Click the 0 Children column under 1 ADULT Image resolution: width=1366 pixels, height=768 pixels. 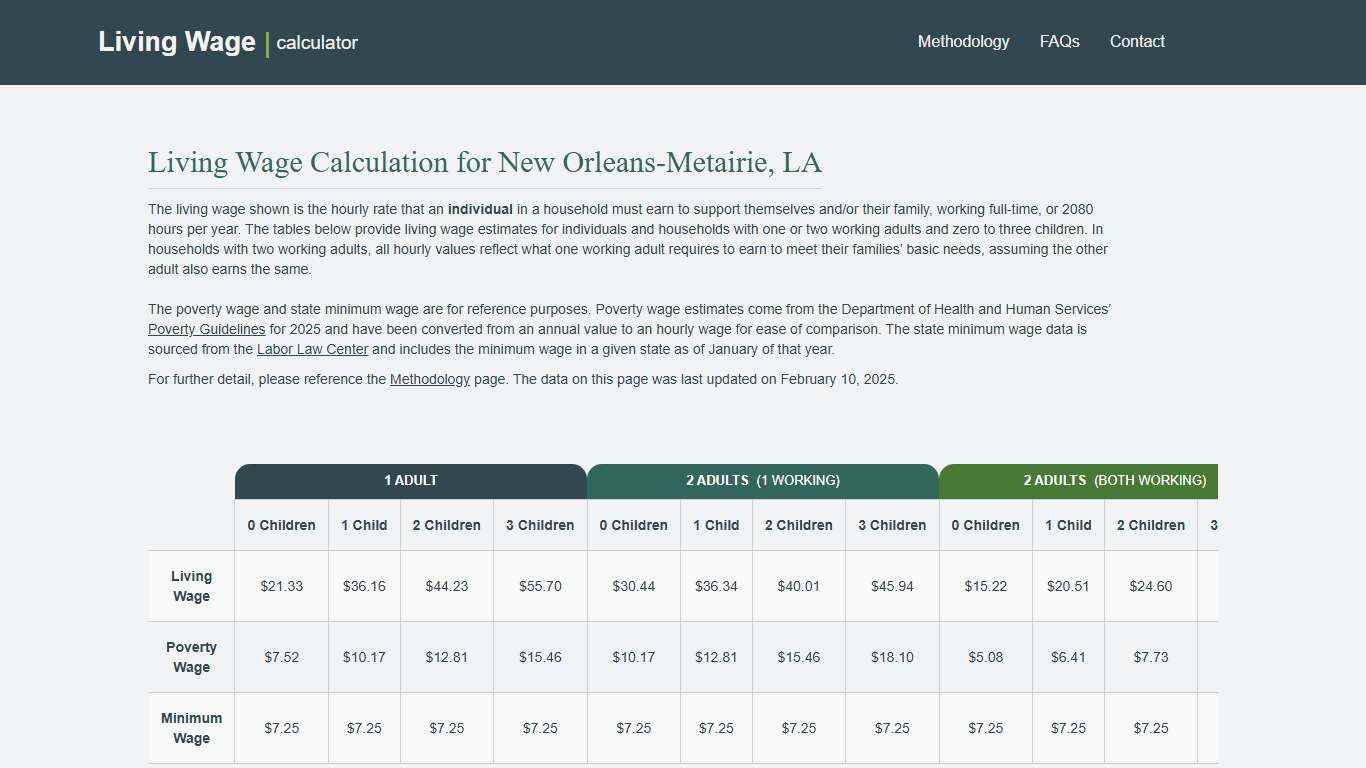point(281,525)
